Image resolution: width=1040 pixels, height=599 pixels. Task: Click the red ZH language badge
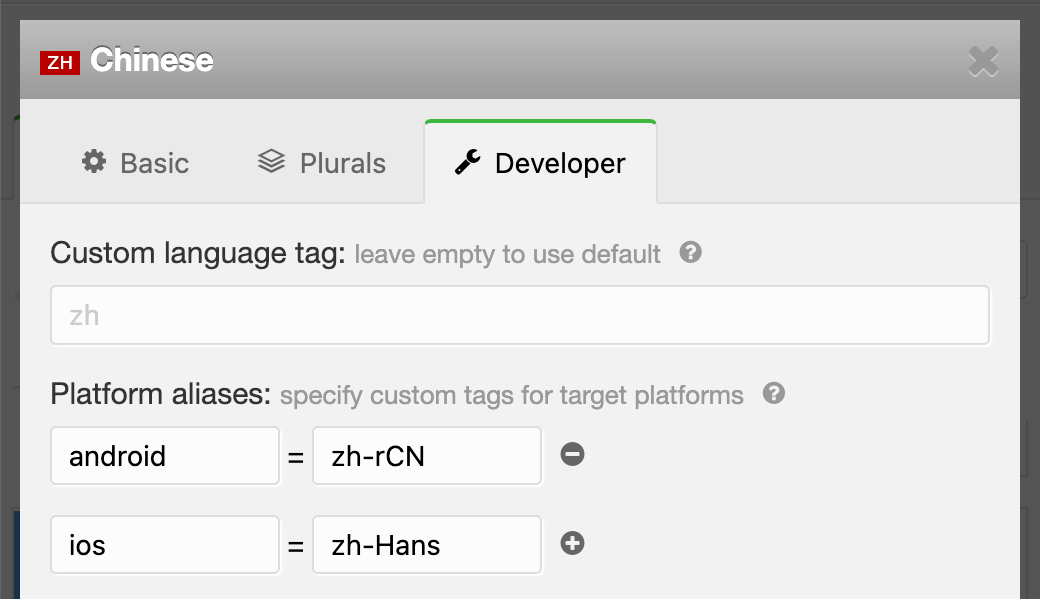coord(59,63)
